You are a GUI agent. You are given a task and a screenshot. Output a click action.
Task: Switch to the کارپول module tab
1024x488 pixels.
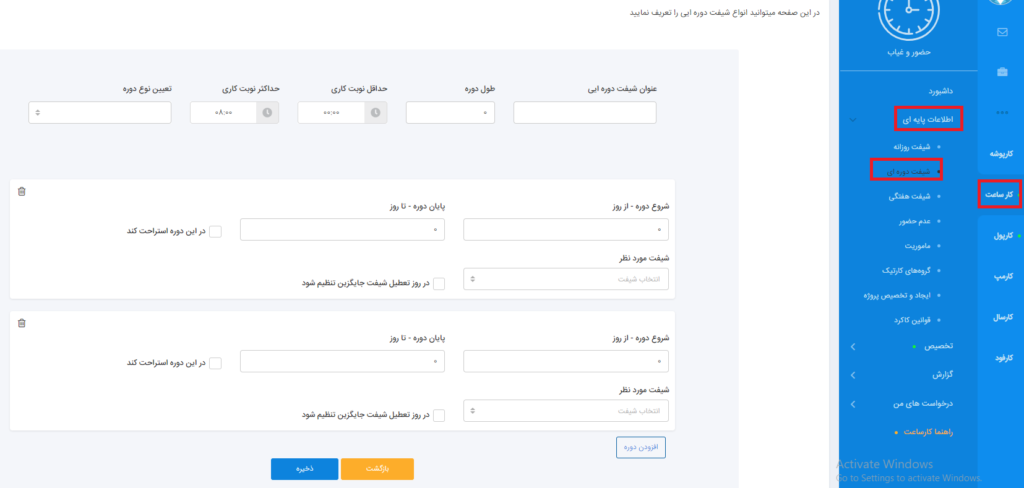pyautogui.click(x=1001, y=236)
